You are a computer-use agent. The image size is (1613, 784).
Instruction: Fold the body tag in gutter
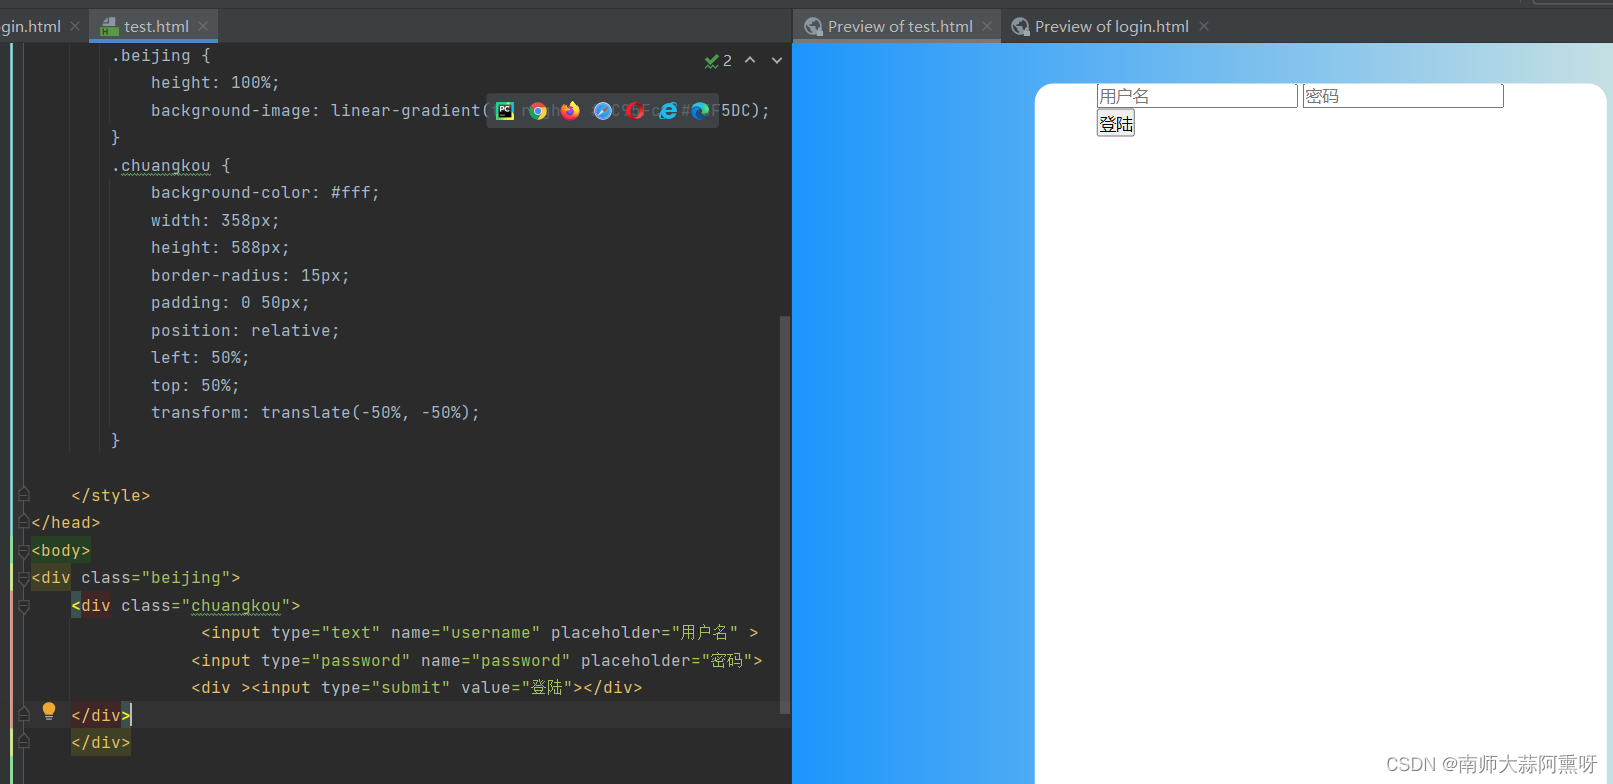pyautogui.click(x=24, y=550)
